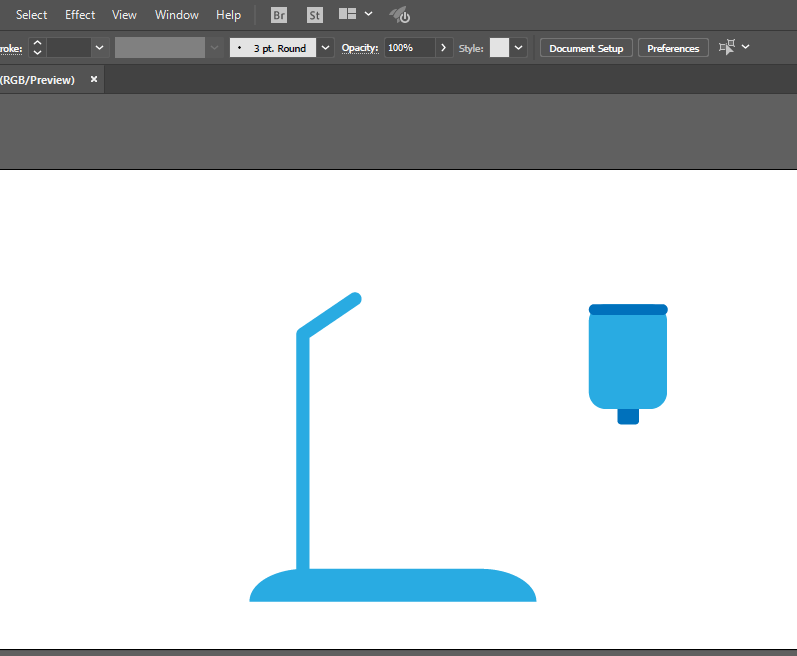Open the Select menu
The image size is (797, 656).
point(32,15)
